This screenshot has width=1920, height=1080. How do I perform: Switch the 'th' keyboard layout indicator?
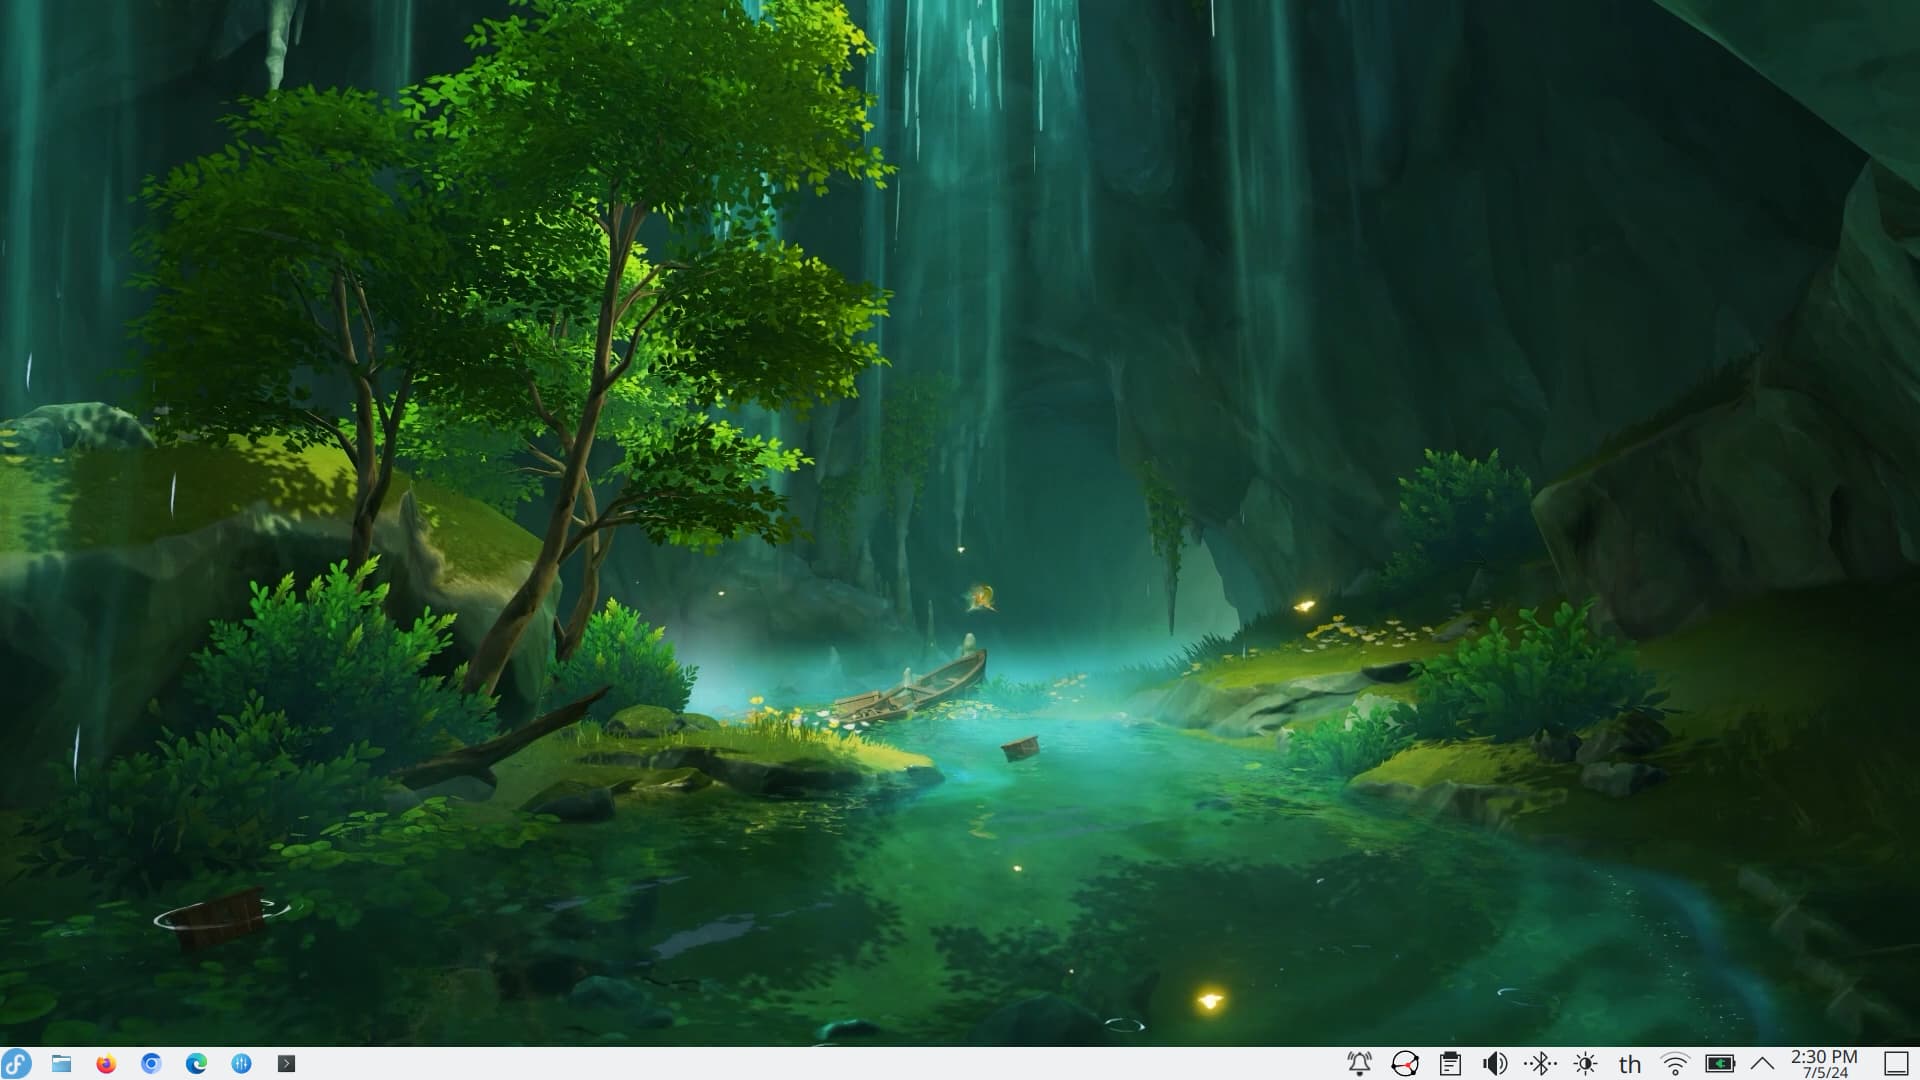pos(1630,1064)
